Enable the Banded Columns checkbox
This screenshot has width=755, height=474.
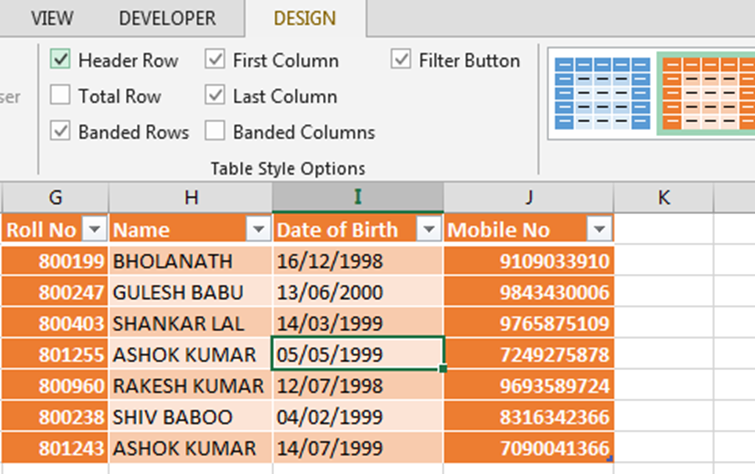215,132
